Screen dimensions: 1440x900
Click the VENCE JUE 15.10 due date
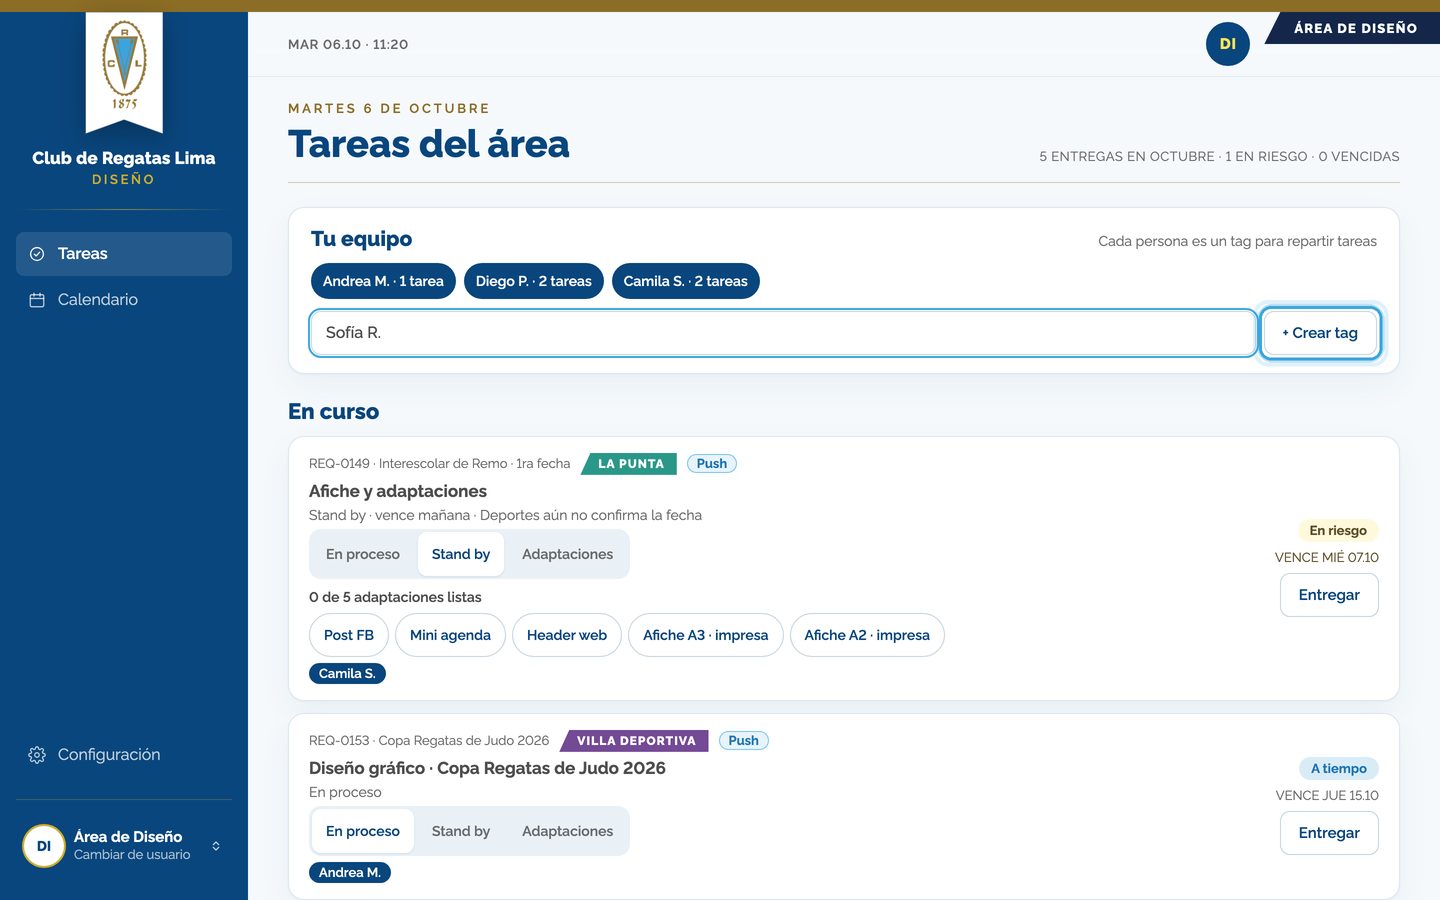(1327, 796)
